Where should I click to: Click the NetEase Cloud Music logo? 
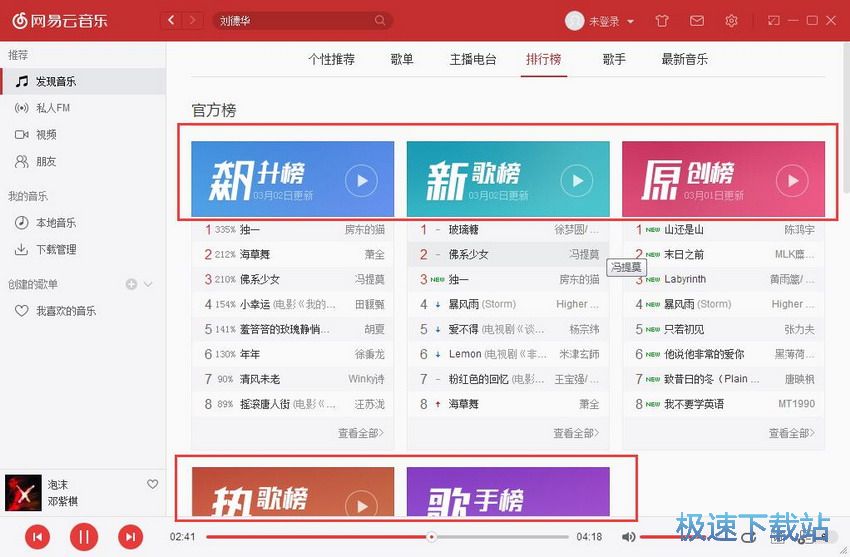point(60,21)
